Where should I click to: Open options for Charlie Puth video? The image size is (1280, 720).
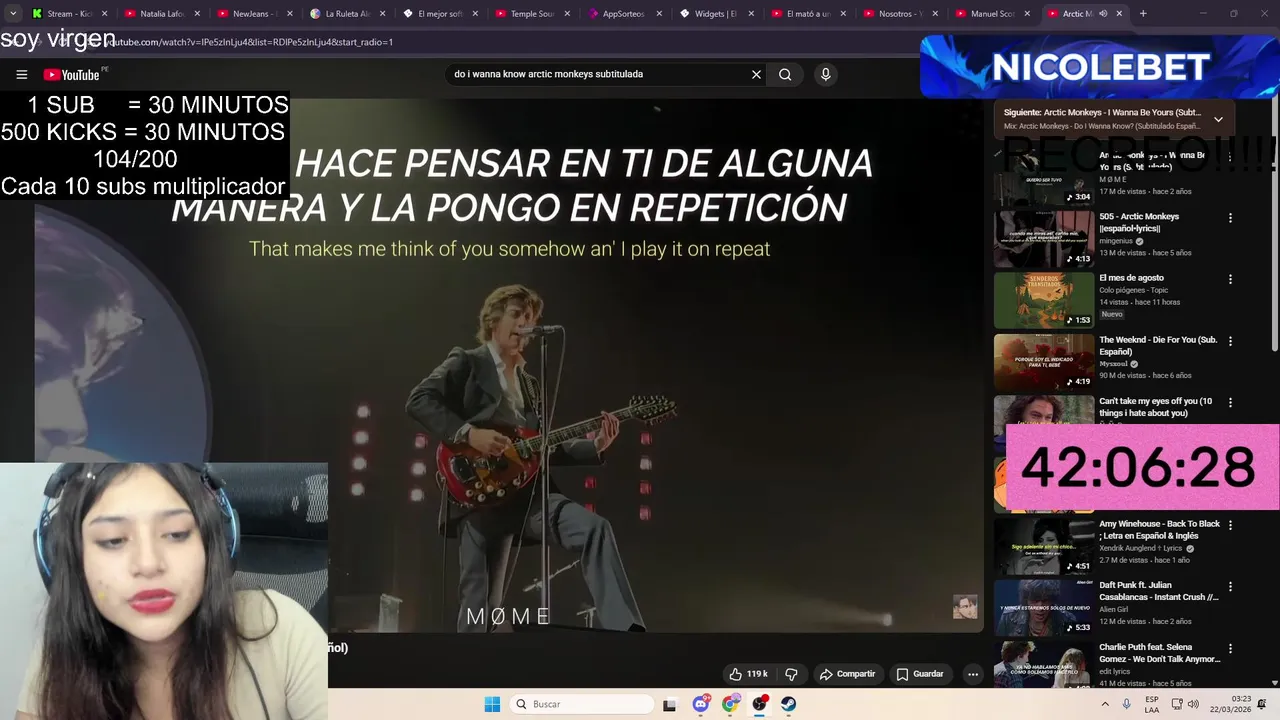(1230, 648)
